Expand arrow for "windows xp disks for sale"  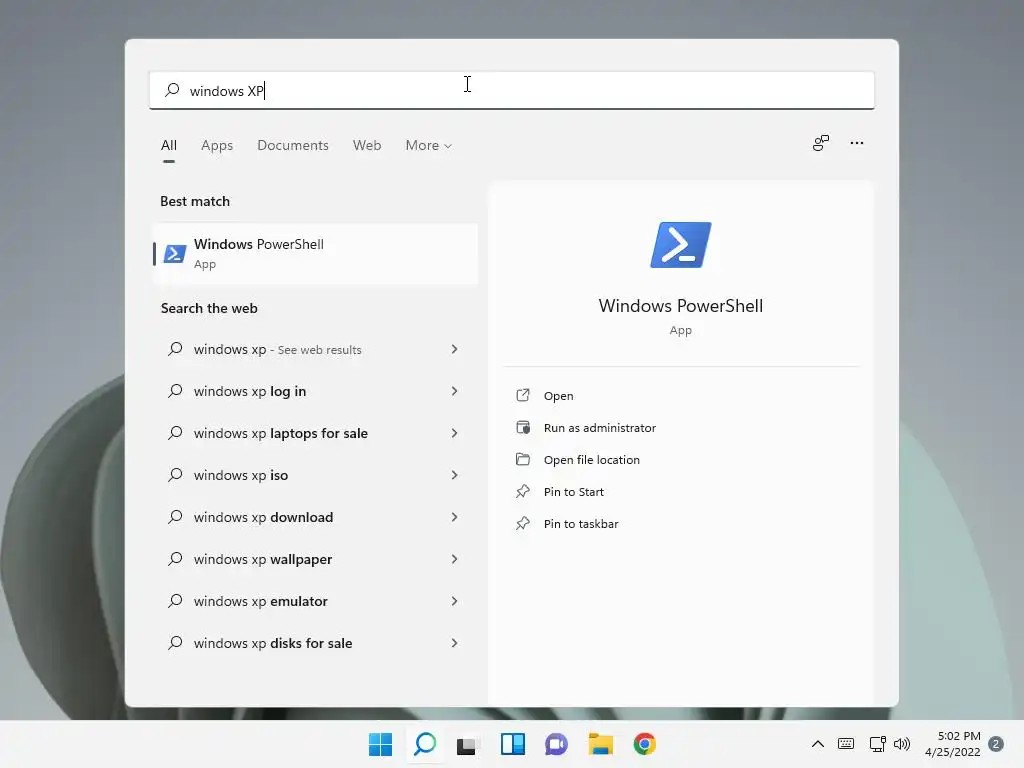pyautogui.click(x=455, y=643)
